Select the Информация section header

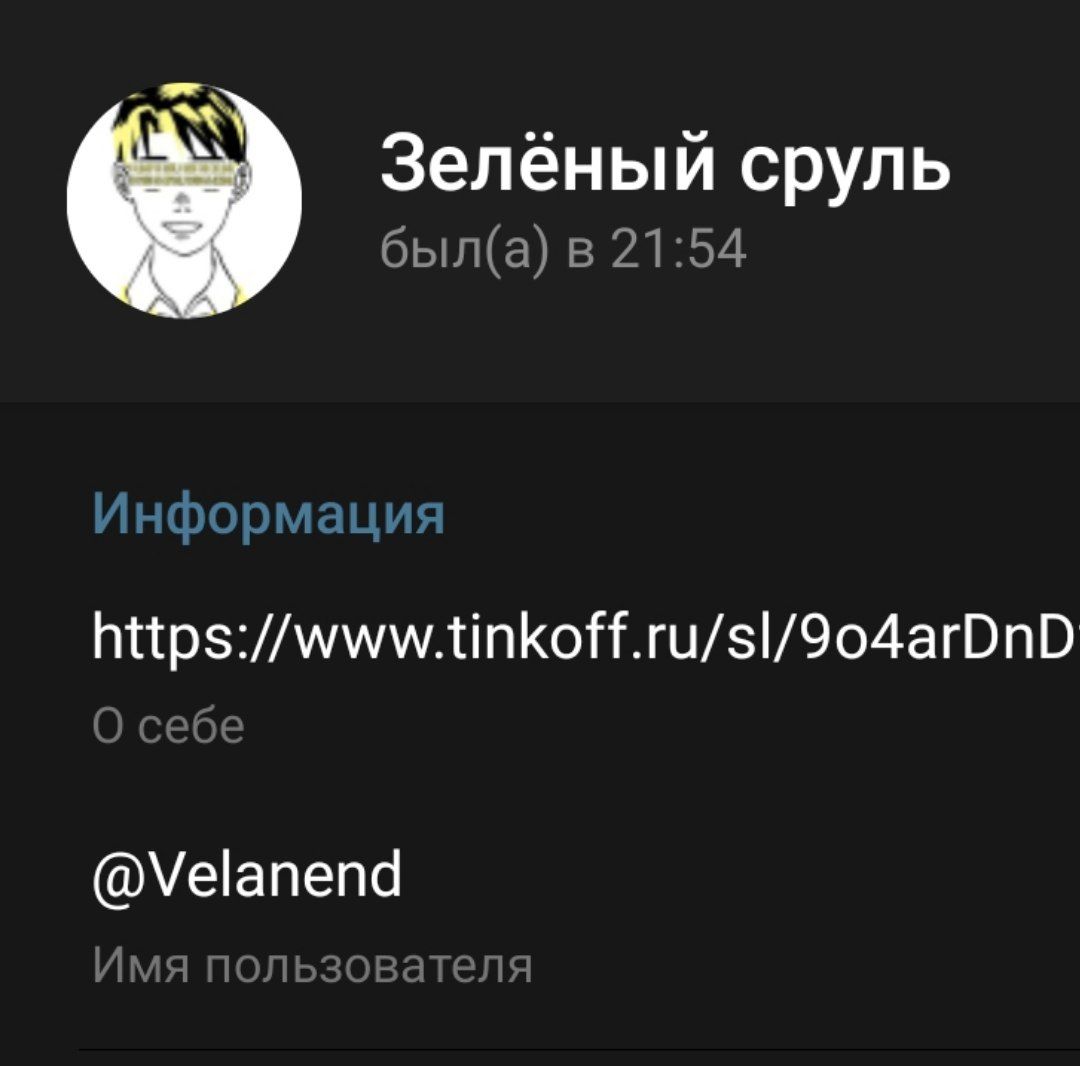269,514
